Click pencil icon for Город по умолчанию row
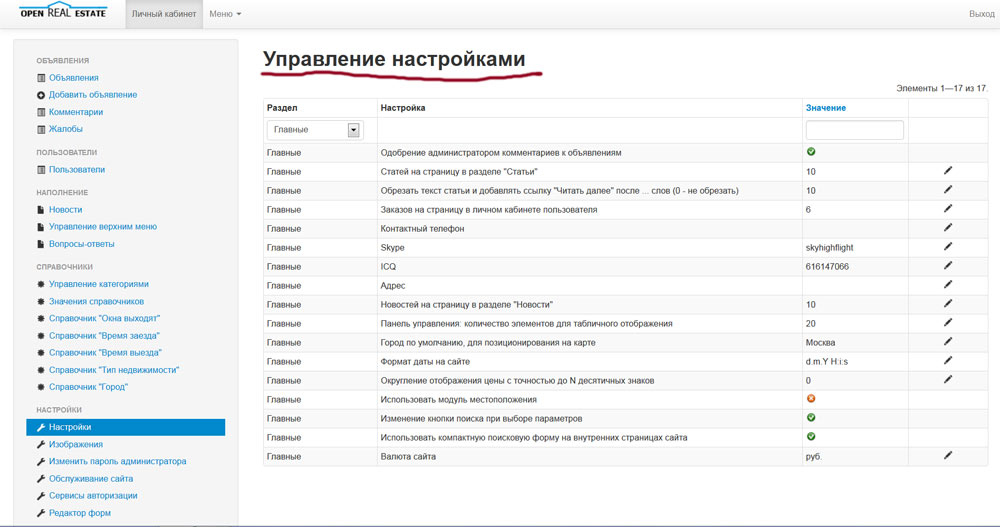Viewport: 1000px width, 527px height. 948,341
